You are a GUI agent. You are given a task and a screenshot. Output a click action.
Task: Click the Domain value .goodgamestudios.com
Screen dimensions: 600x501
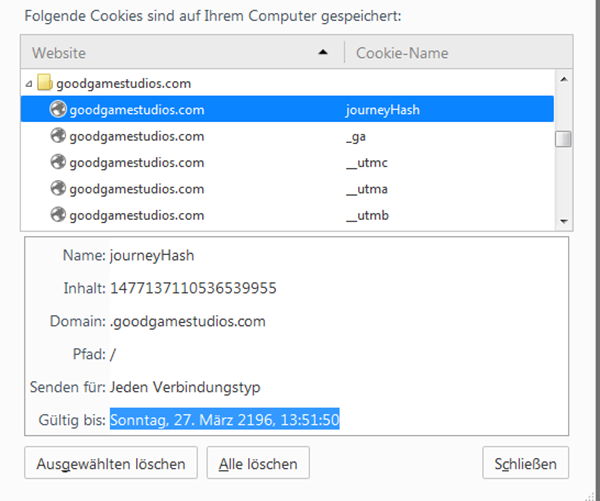pyautogui.click(x=188, y=321)
